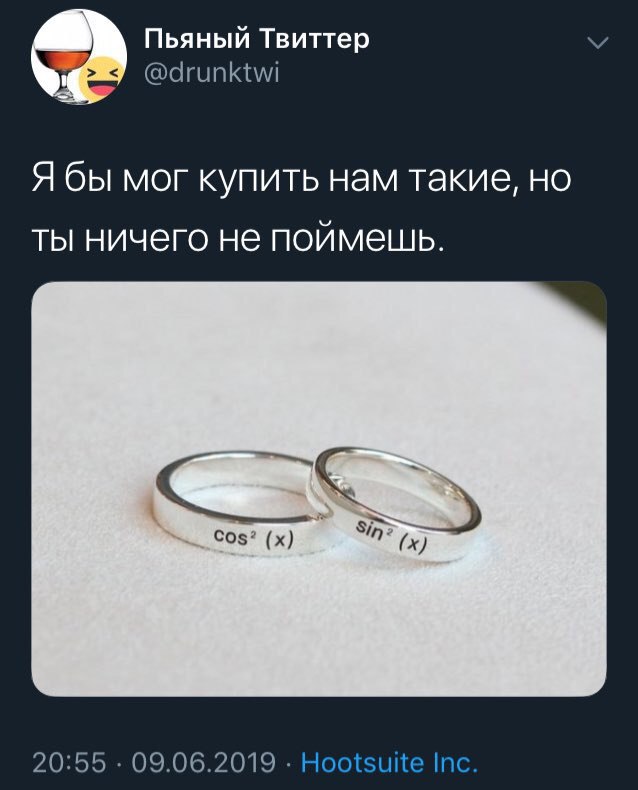Click the laughing emoji on the avatar
The image size is (638, 790).
(103, 81)
